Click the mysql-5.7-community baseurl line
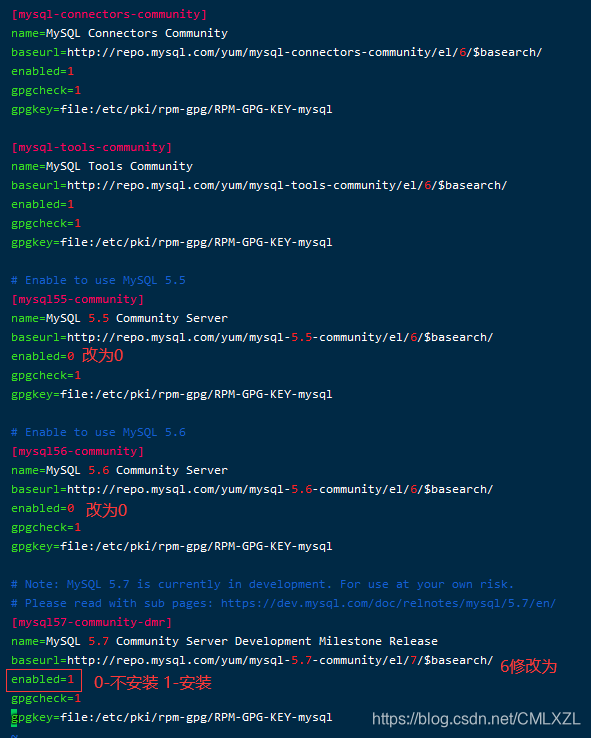Viewport: 591px width, 738px height. [x=252, y=660]
